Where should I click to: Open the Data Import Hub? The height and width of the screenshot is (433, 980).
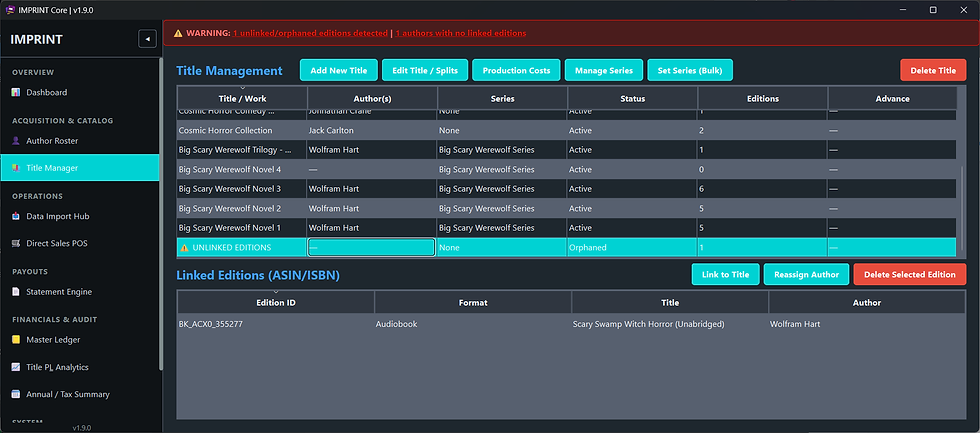tap(79, 216)
